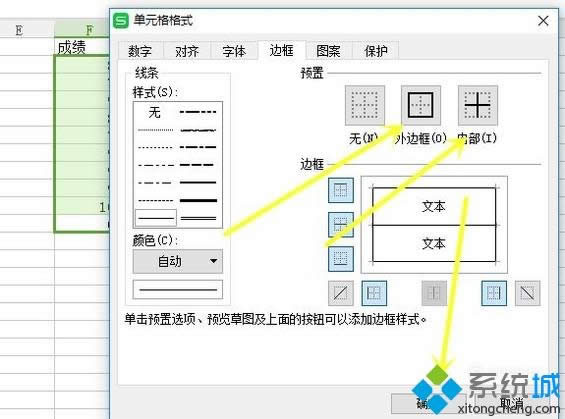Toggle the inner horizontal border button
The image size is (565, 419).
coord(341,224)
